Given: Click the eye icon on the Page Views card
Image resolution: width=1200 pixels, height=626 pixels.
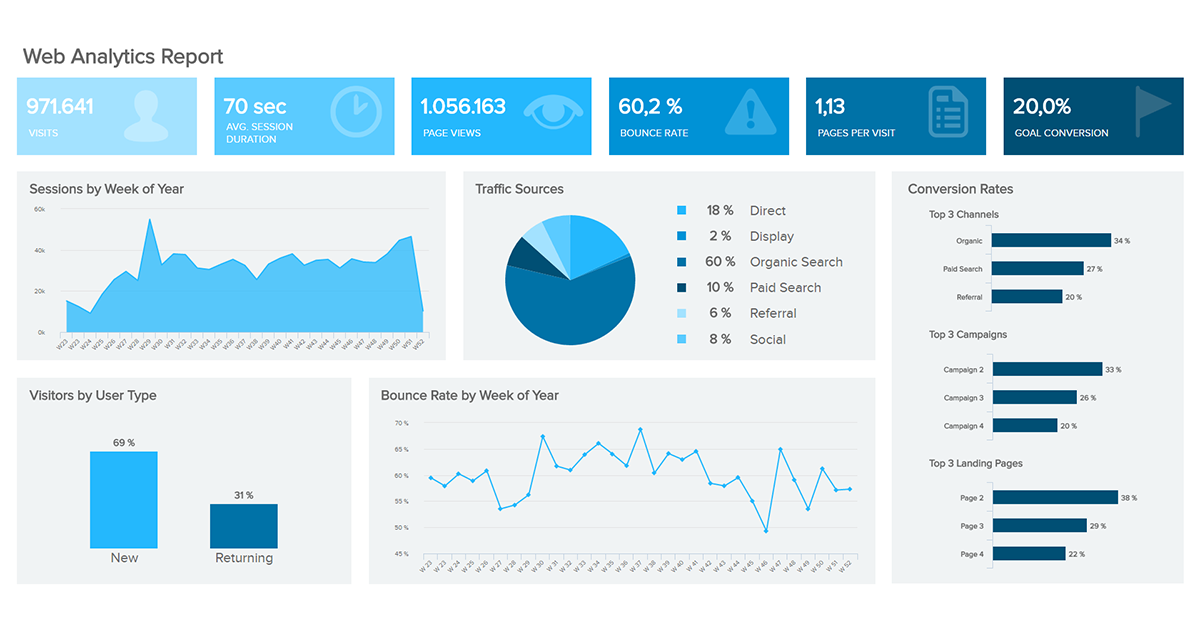Looking at the screenshot, I should (x=556, y=113).
